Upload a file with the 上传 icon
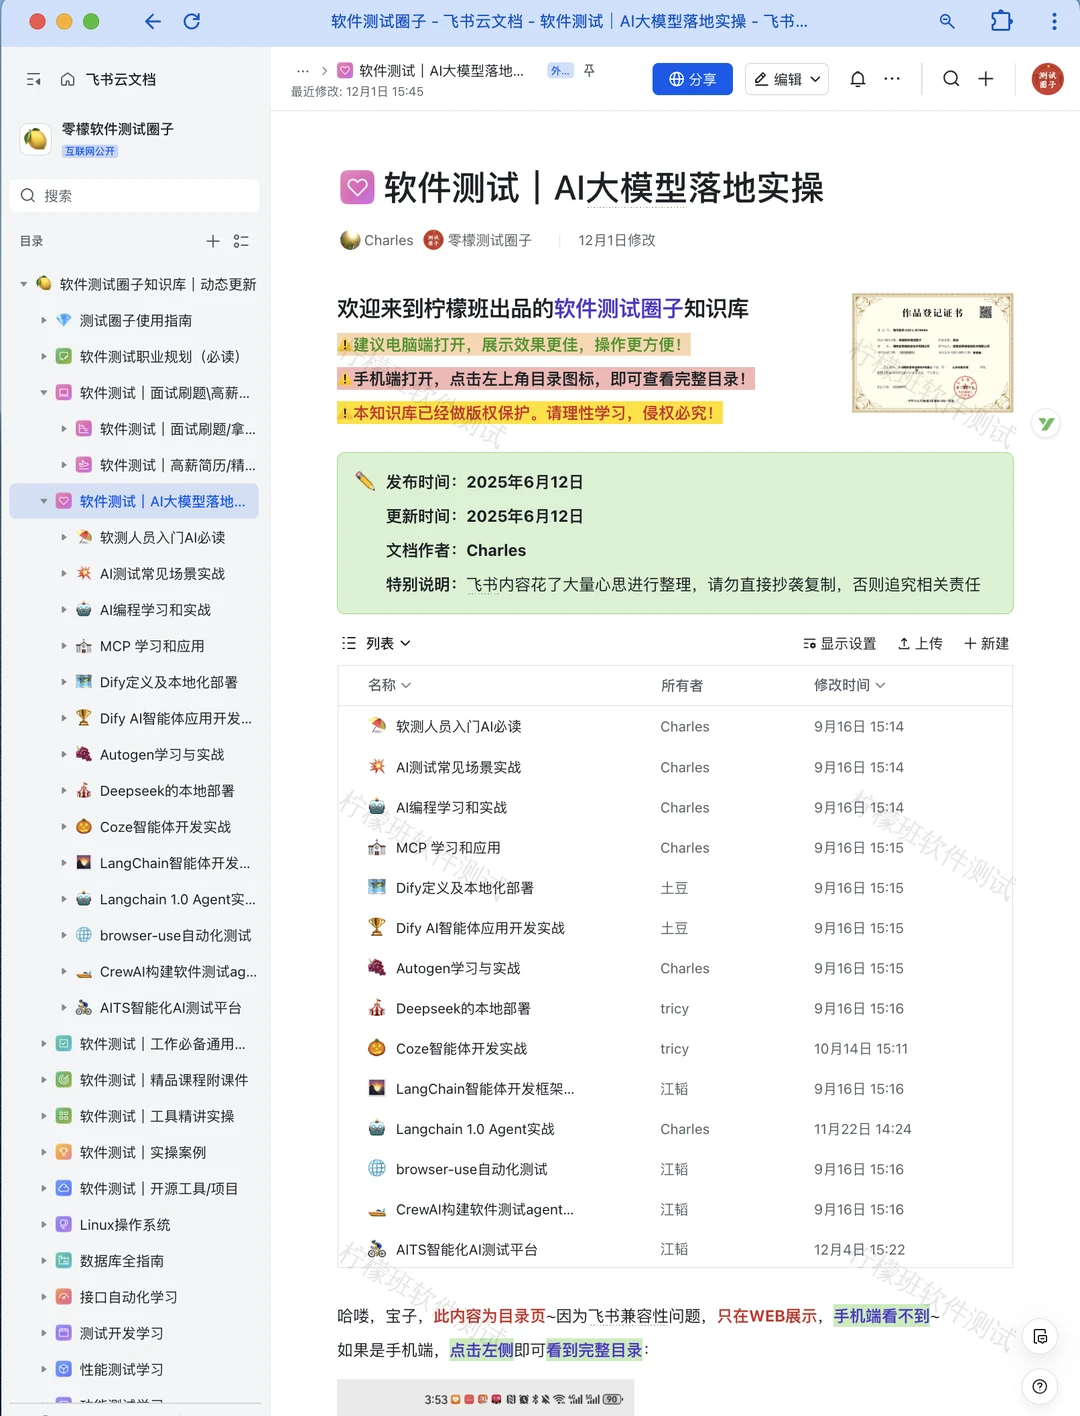 (919, 643)
